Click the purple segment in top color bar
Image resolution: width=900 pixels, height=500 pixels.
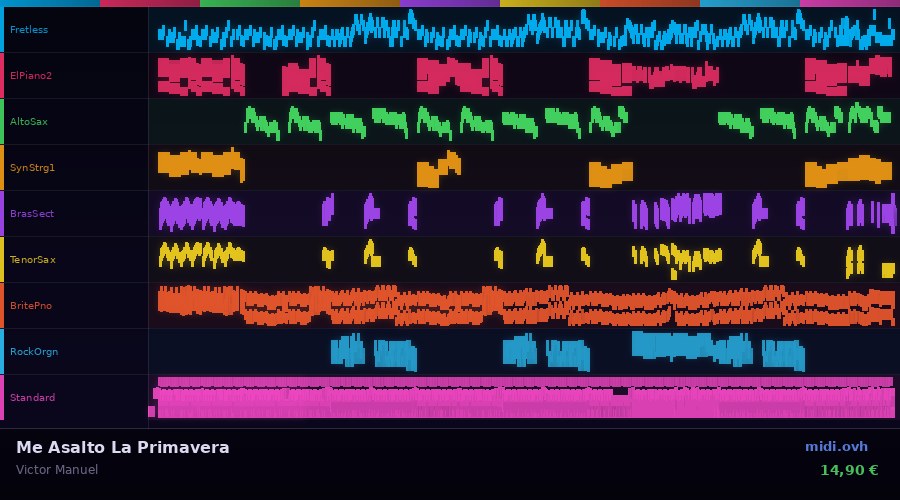click(x=450, y=3)
